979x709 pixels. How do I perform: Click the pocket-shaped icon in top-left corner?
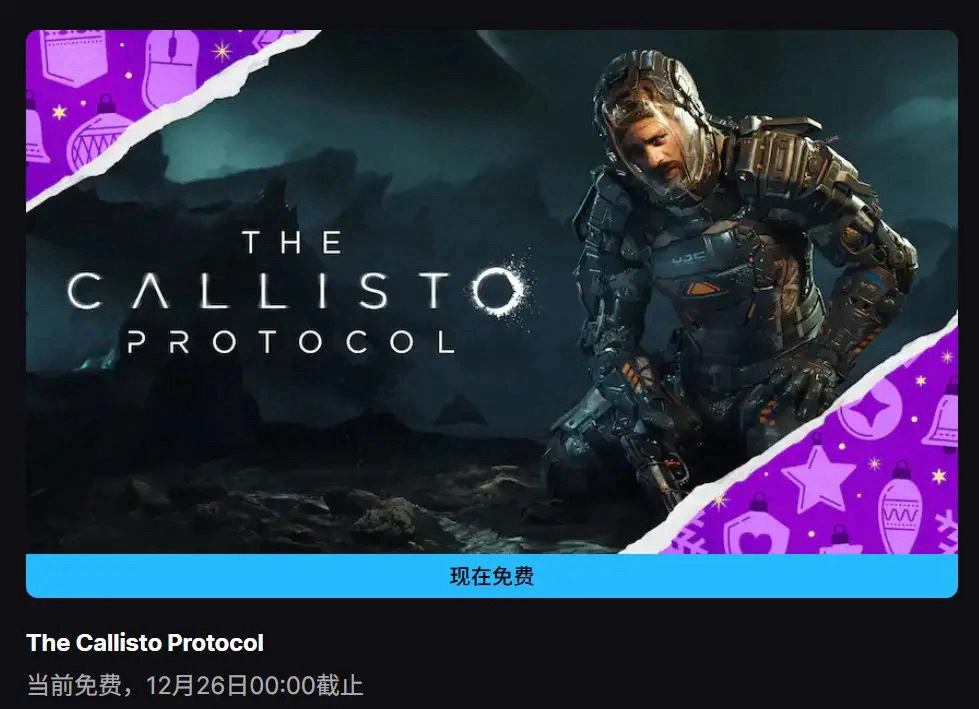(x=74, y=57)
